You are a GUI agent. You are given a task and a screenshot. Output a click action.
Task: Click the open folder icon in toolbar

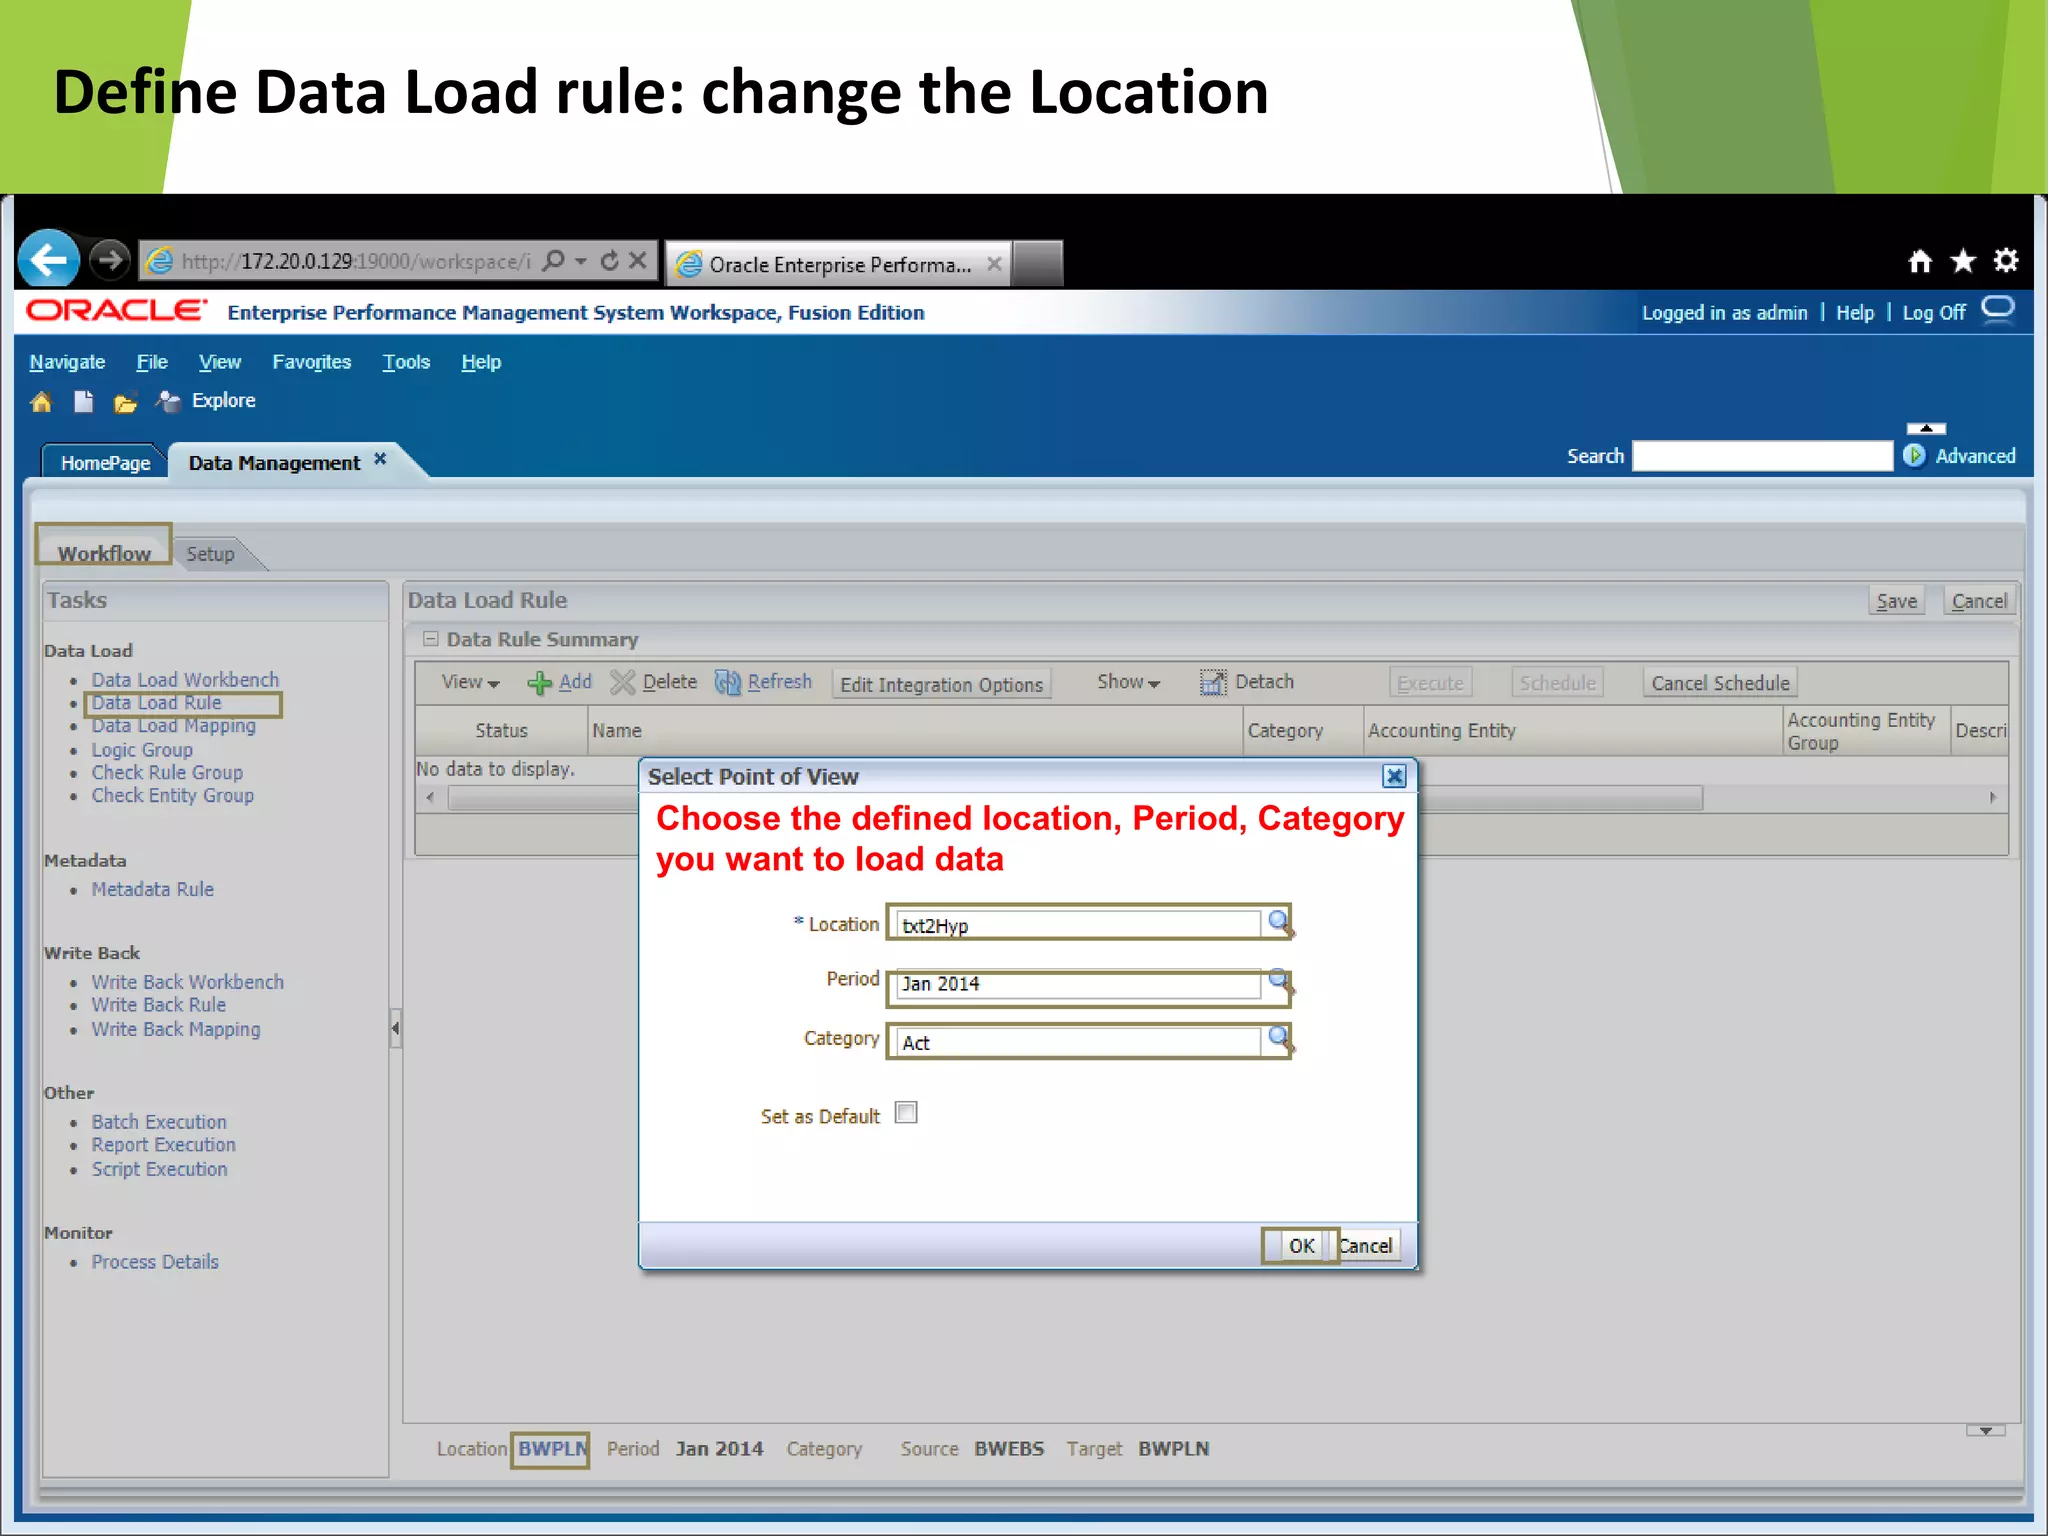point(125,403)
